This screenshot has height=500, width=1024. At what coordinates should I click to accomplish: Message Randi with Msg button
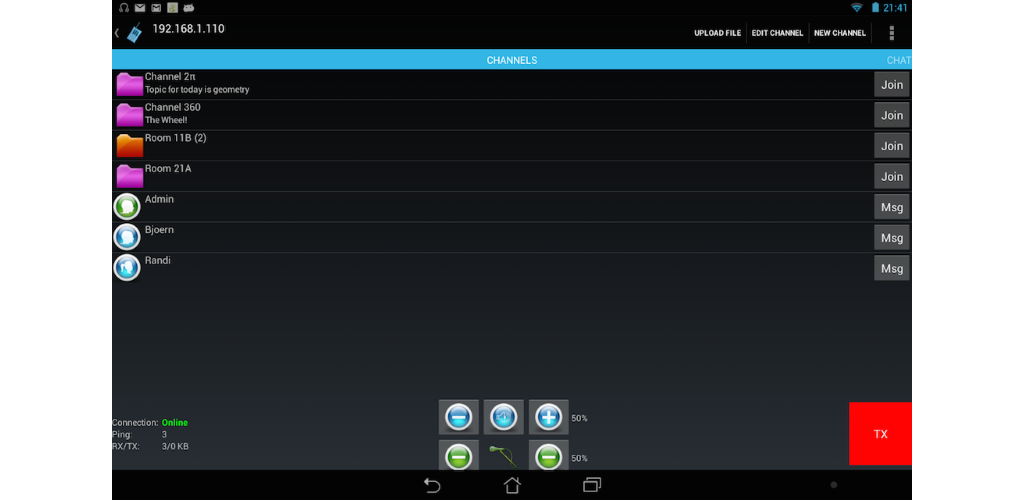click(x=892, y=268)
